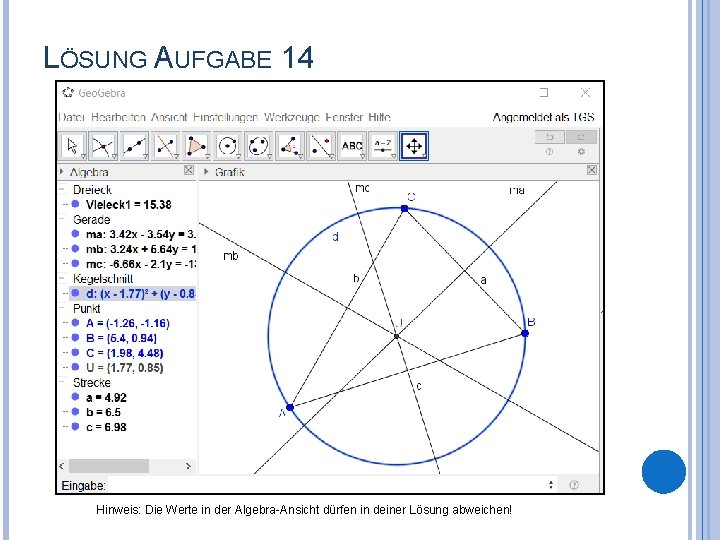Close the Algebra view panel

point(189,170)
